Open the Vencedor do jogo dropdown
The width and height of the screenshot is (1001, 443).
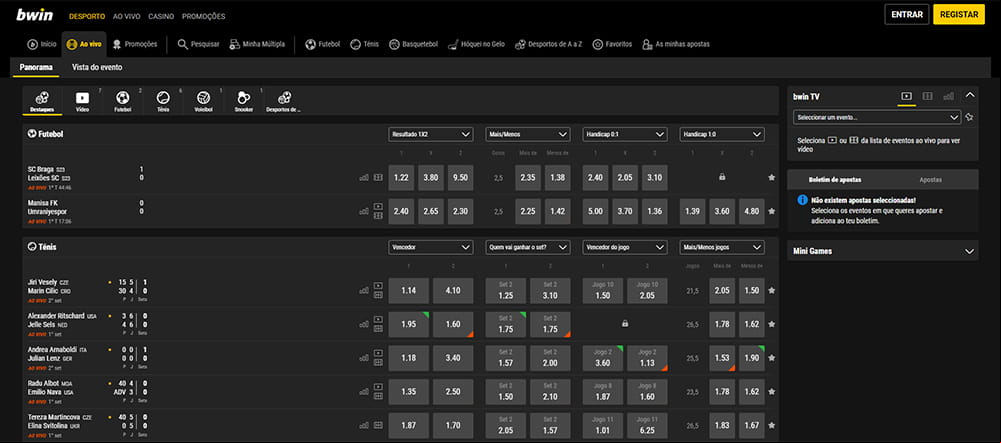tap(625, 247)
